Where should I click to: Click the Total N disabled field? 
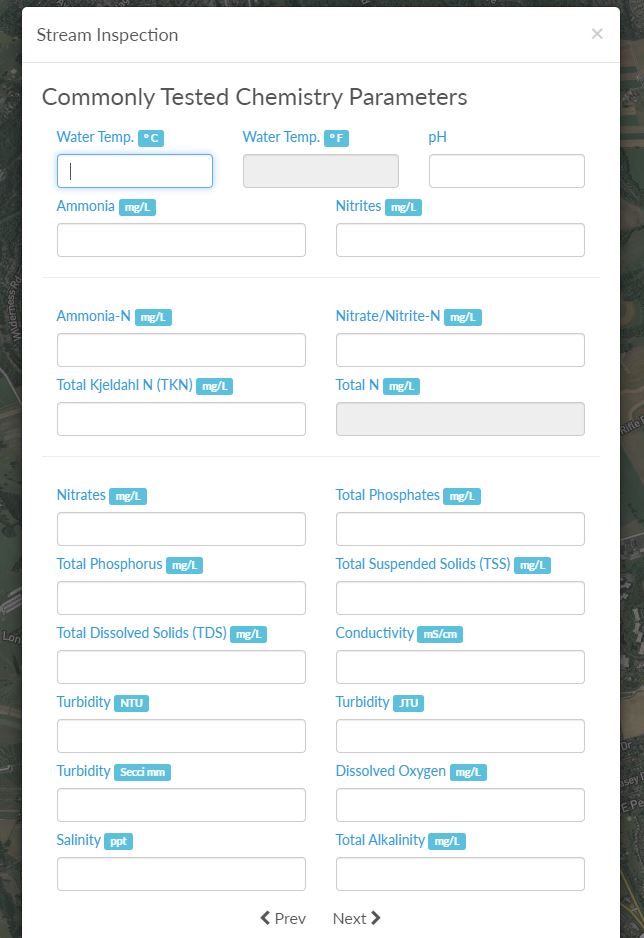pos(460,419)
